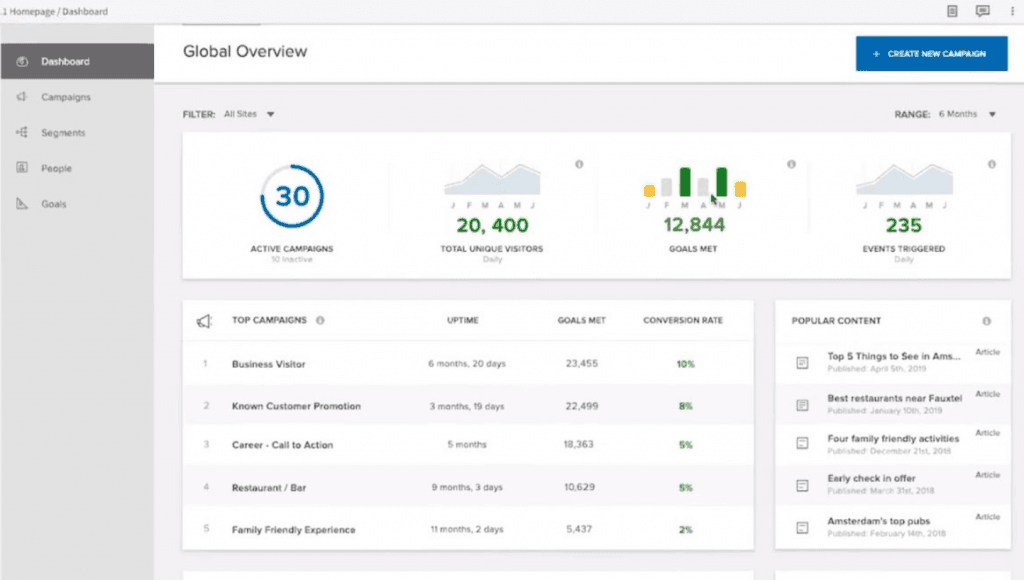
Task: Click article icon beside Best restaurants near Fauxtel
Action: [x=803, y=405]
